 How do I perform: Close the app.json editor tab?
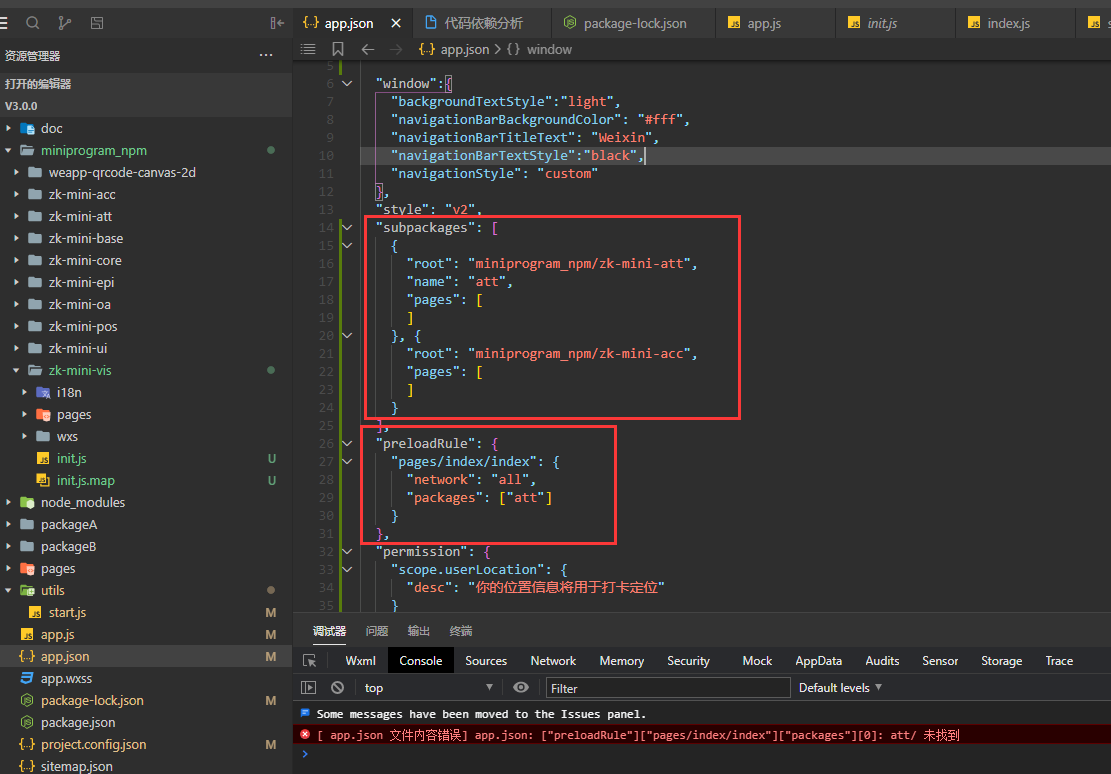[396, 23]
